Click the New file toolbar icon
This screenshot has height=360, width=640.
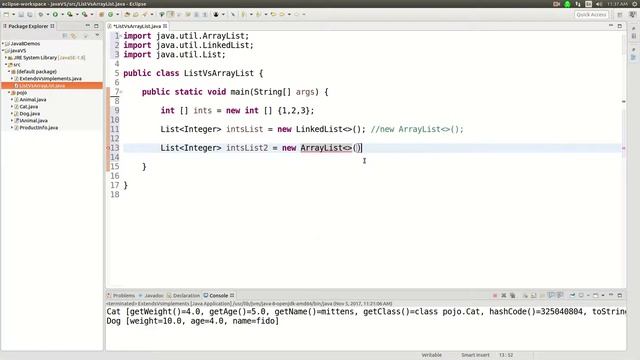pyautogui.click(x=6, y=14)
